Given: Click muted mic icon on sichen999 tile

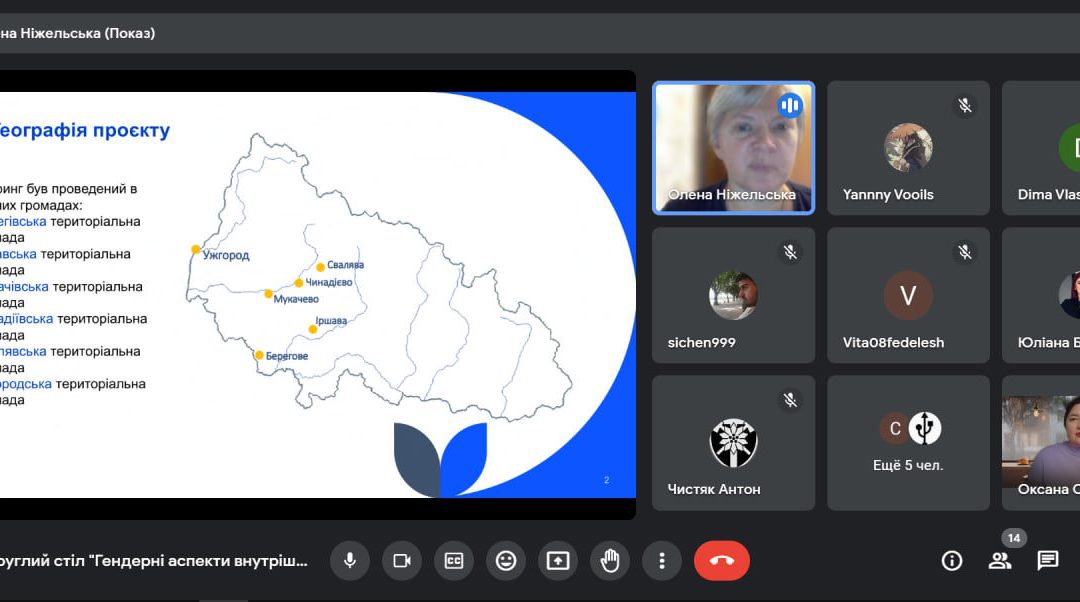Looking at the screenshot, I should (x=790, y=253).
